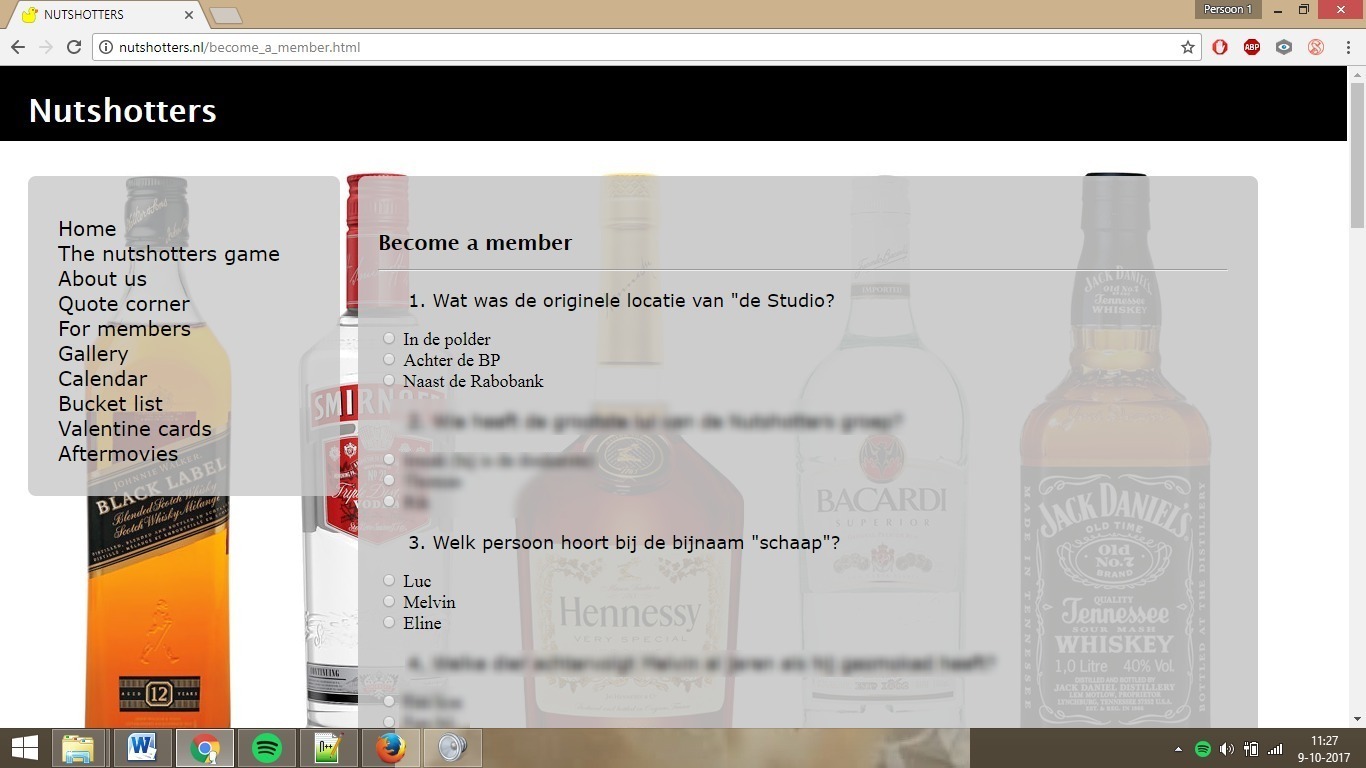
Task: Open the red hand AdBlock extension icon
Action: point(1220,47)
